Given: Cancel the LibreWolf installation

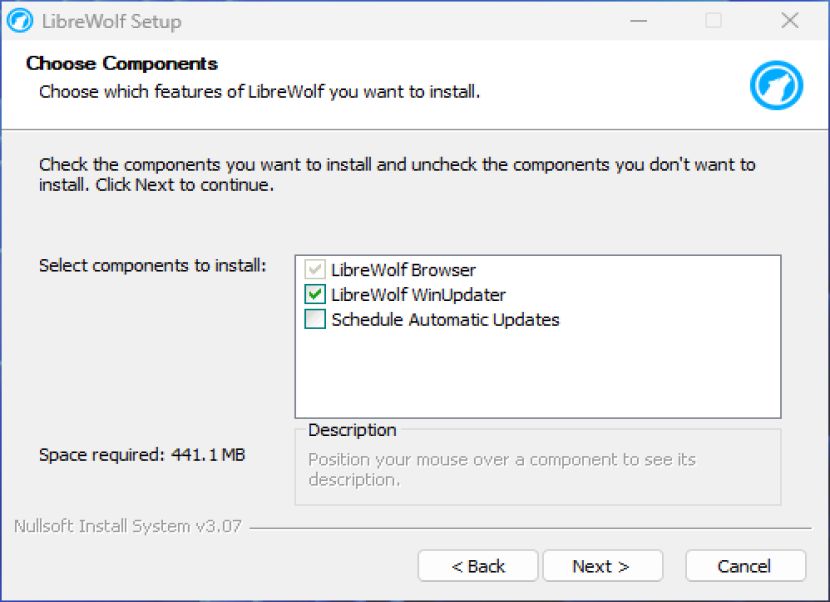Looking at the screenshot, I should coord(745,566).
